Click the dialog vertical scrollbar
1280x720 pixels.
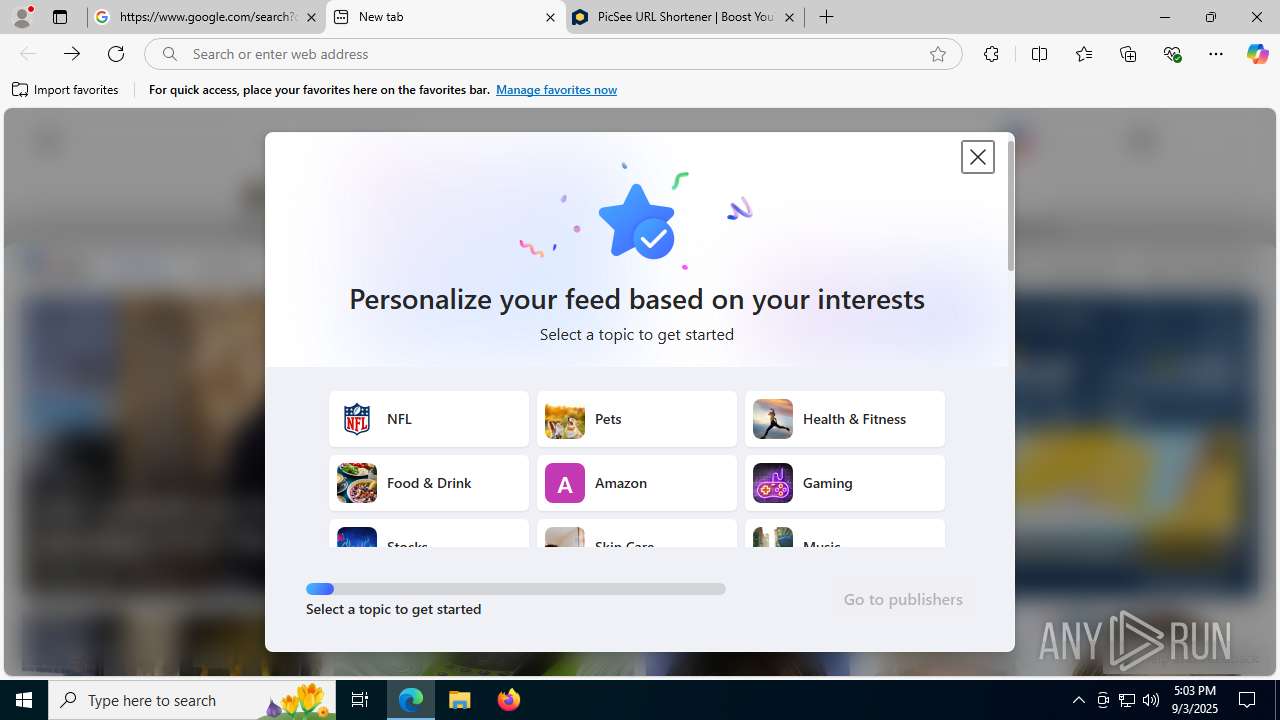(x=1011, y=206)
